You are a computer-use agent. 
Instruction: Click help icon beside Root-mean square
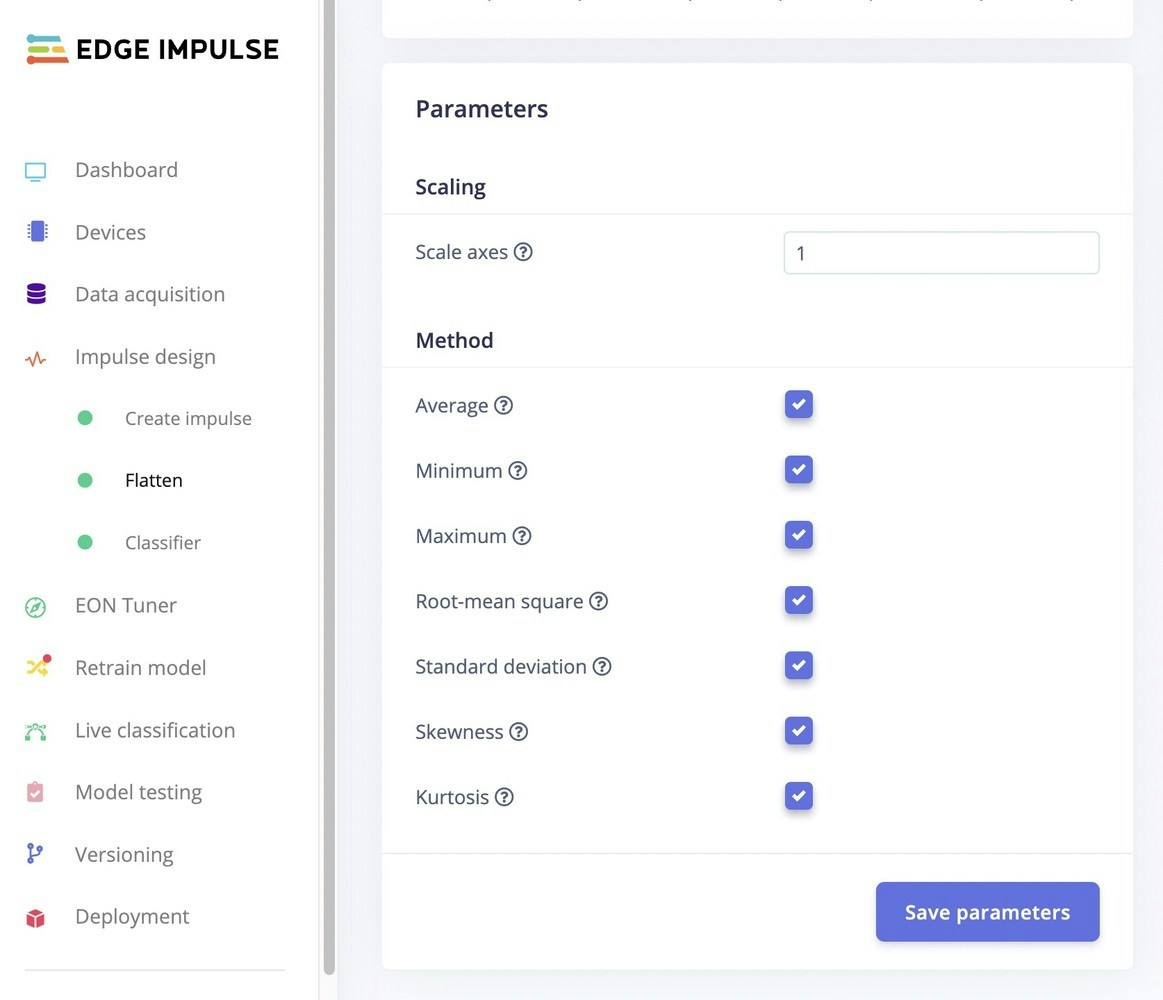point(599,602)
